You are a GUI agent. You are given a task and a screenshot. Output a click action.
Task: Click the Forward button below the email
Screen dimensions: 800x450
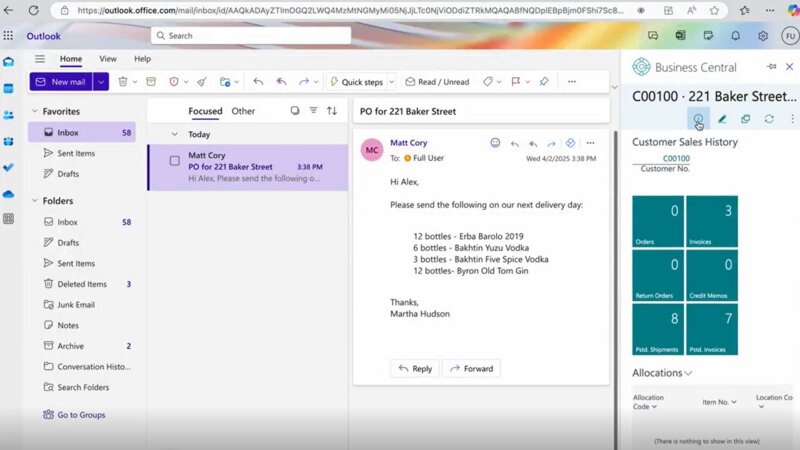(x=471, y=368)
